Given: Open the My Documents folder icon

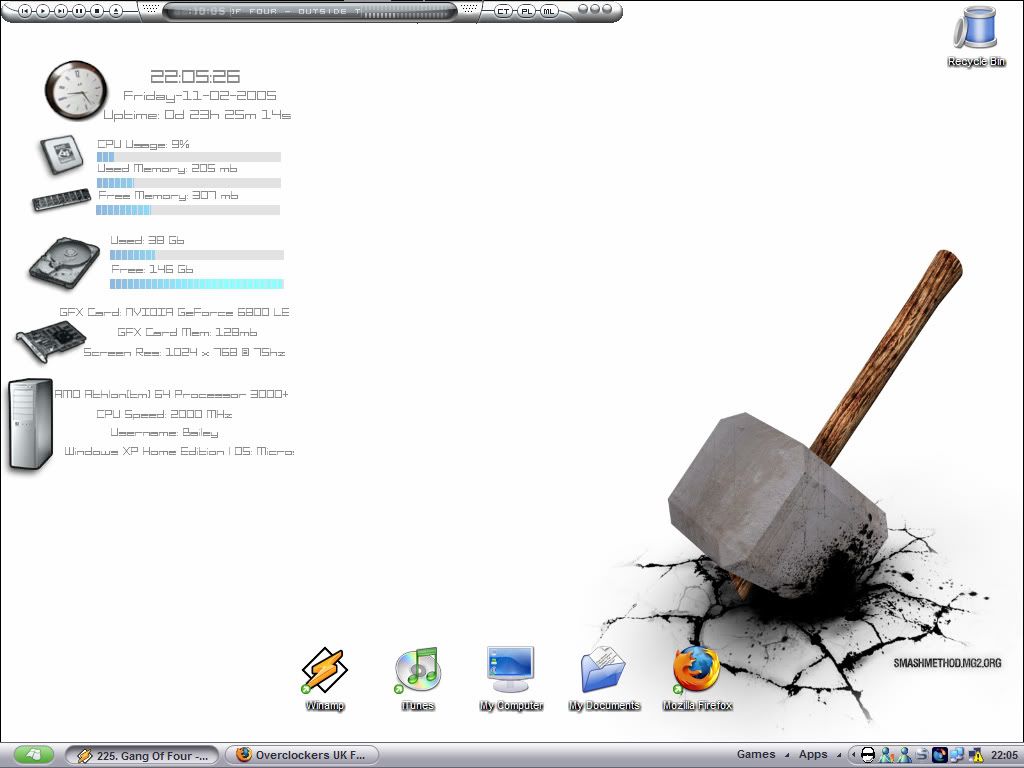Looking at the screenshot, I should 603,670.
